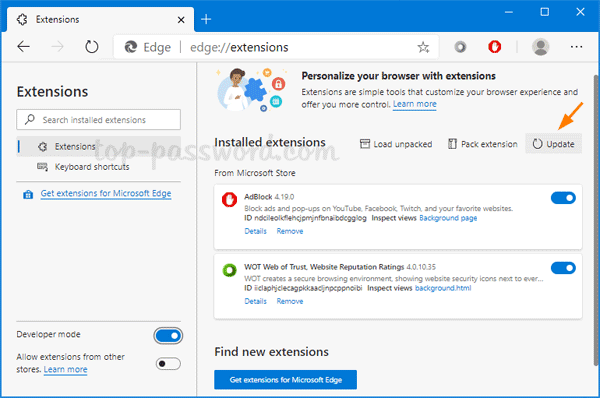Click the Pack extension button
This screenshot has height=398, width=600.
(x=483, y=144)
